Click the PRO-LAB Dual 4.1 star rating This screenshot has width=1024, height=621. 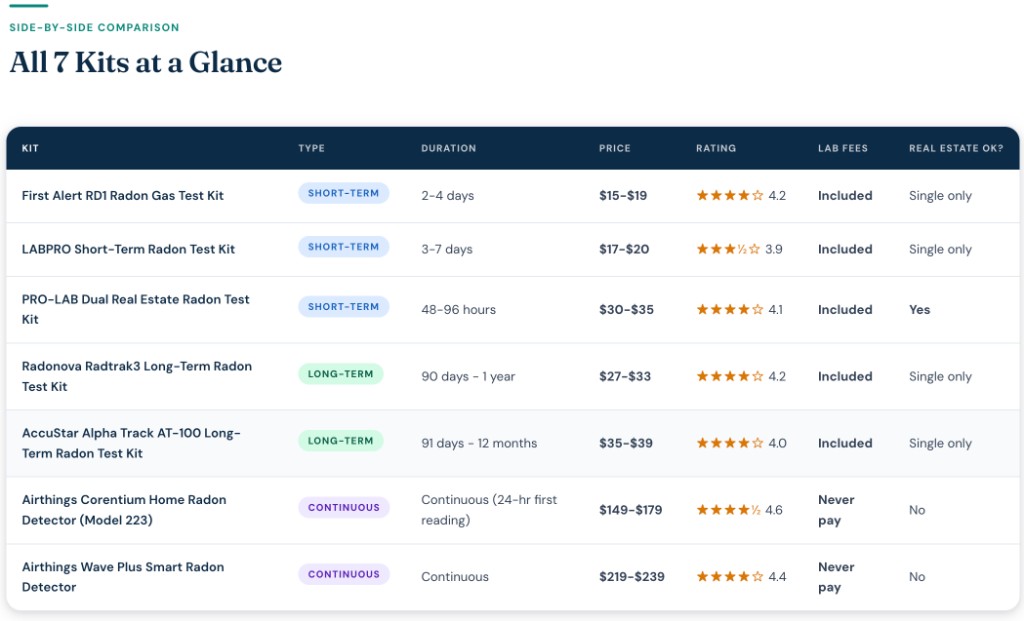click(x=739, y=310)
